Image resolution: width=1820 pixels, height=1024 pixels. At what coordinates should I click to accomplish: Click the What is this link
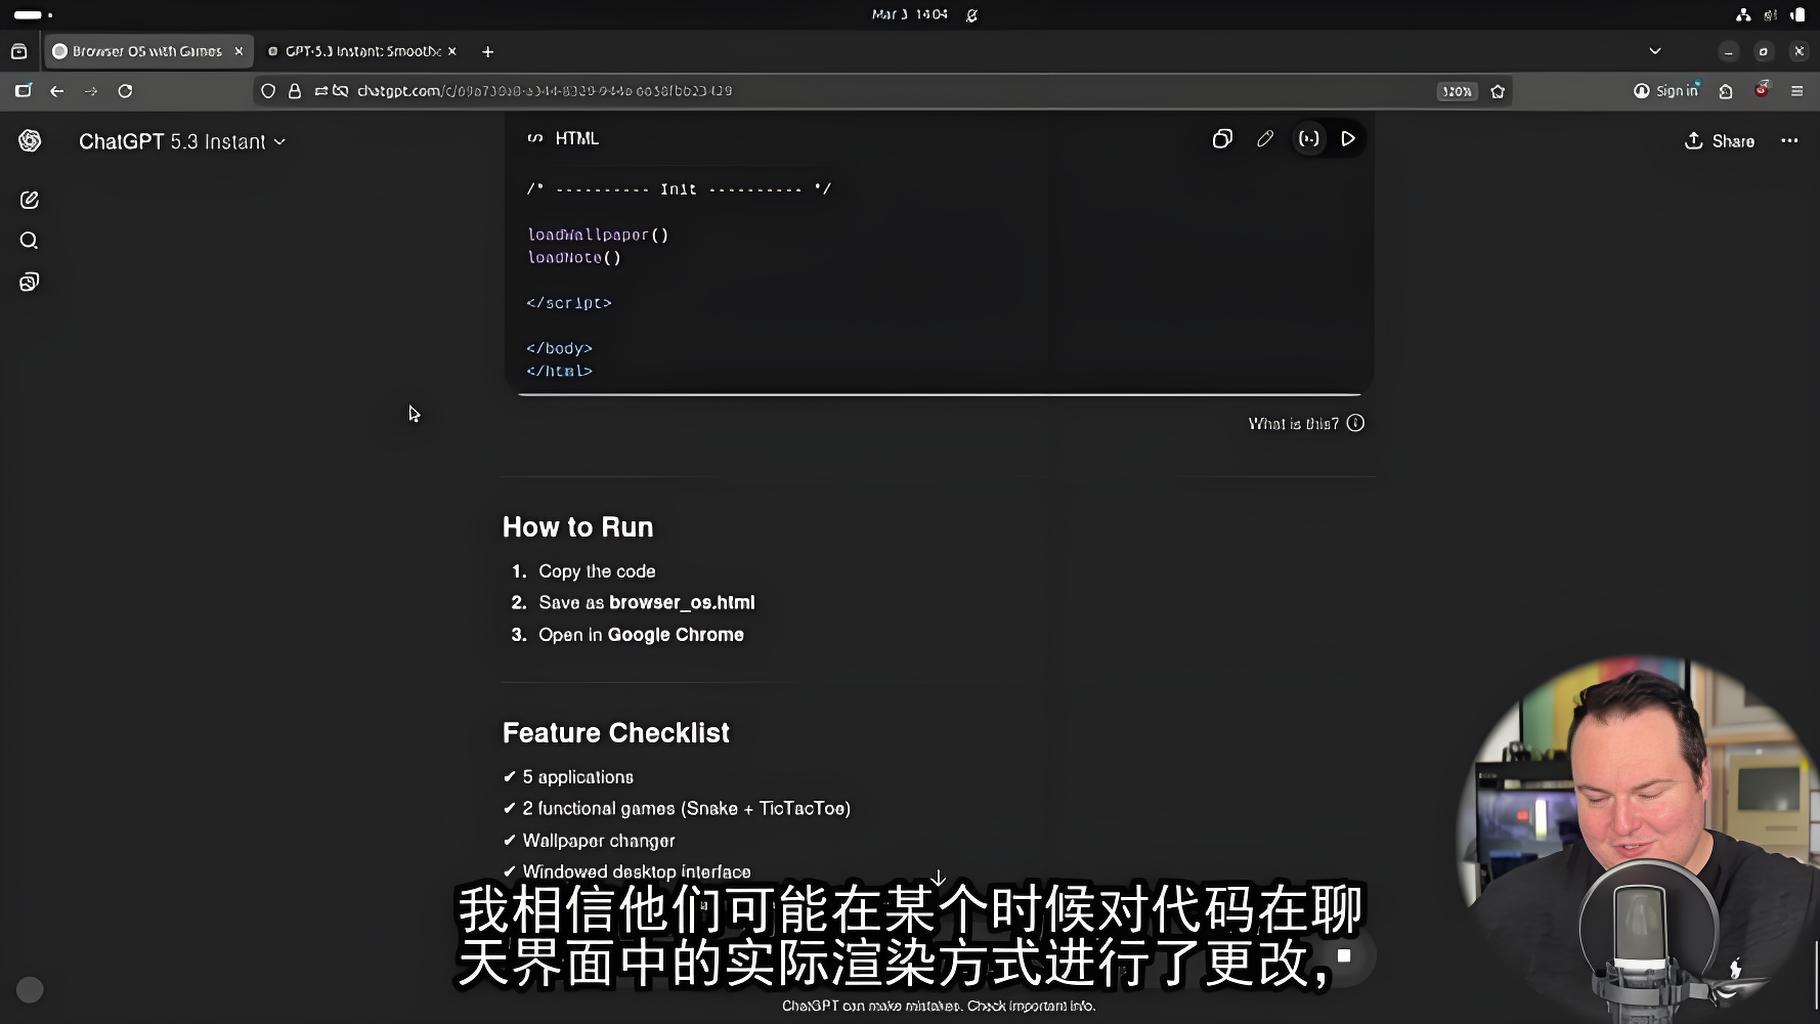[x=1295, y=423]
